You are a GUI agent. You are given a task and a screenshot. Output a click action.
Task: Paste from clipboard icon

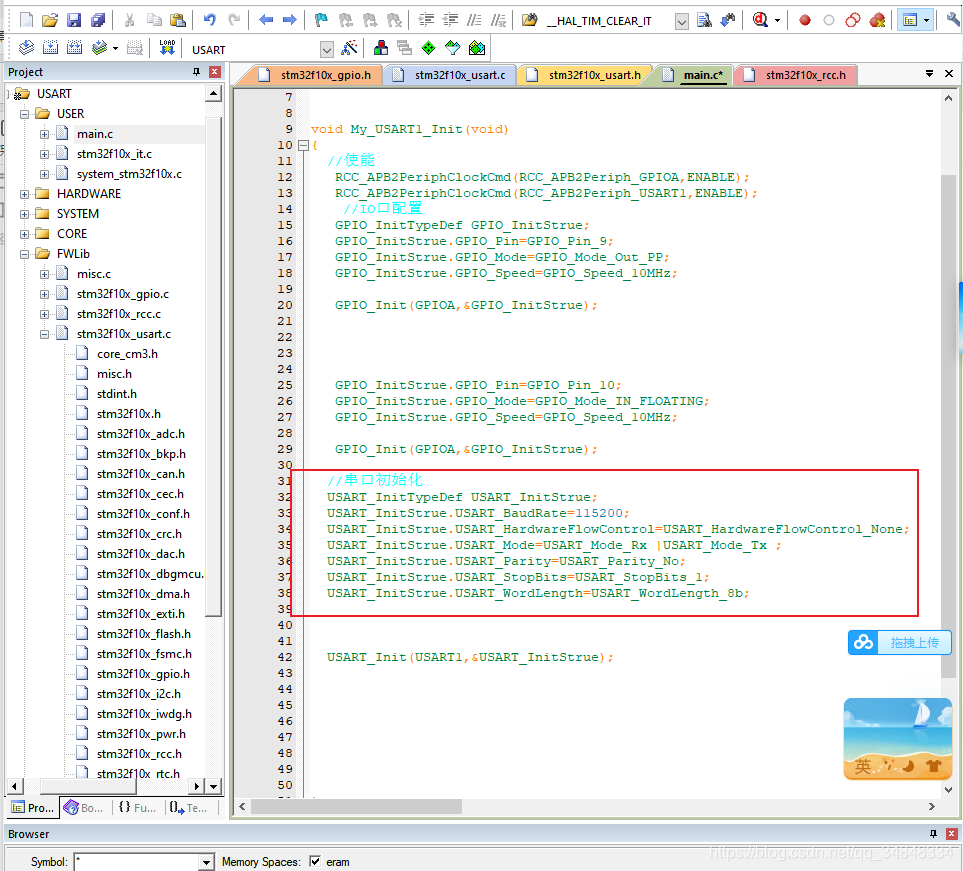[x=177, y=20]
